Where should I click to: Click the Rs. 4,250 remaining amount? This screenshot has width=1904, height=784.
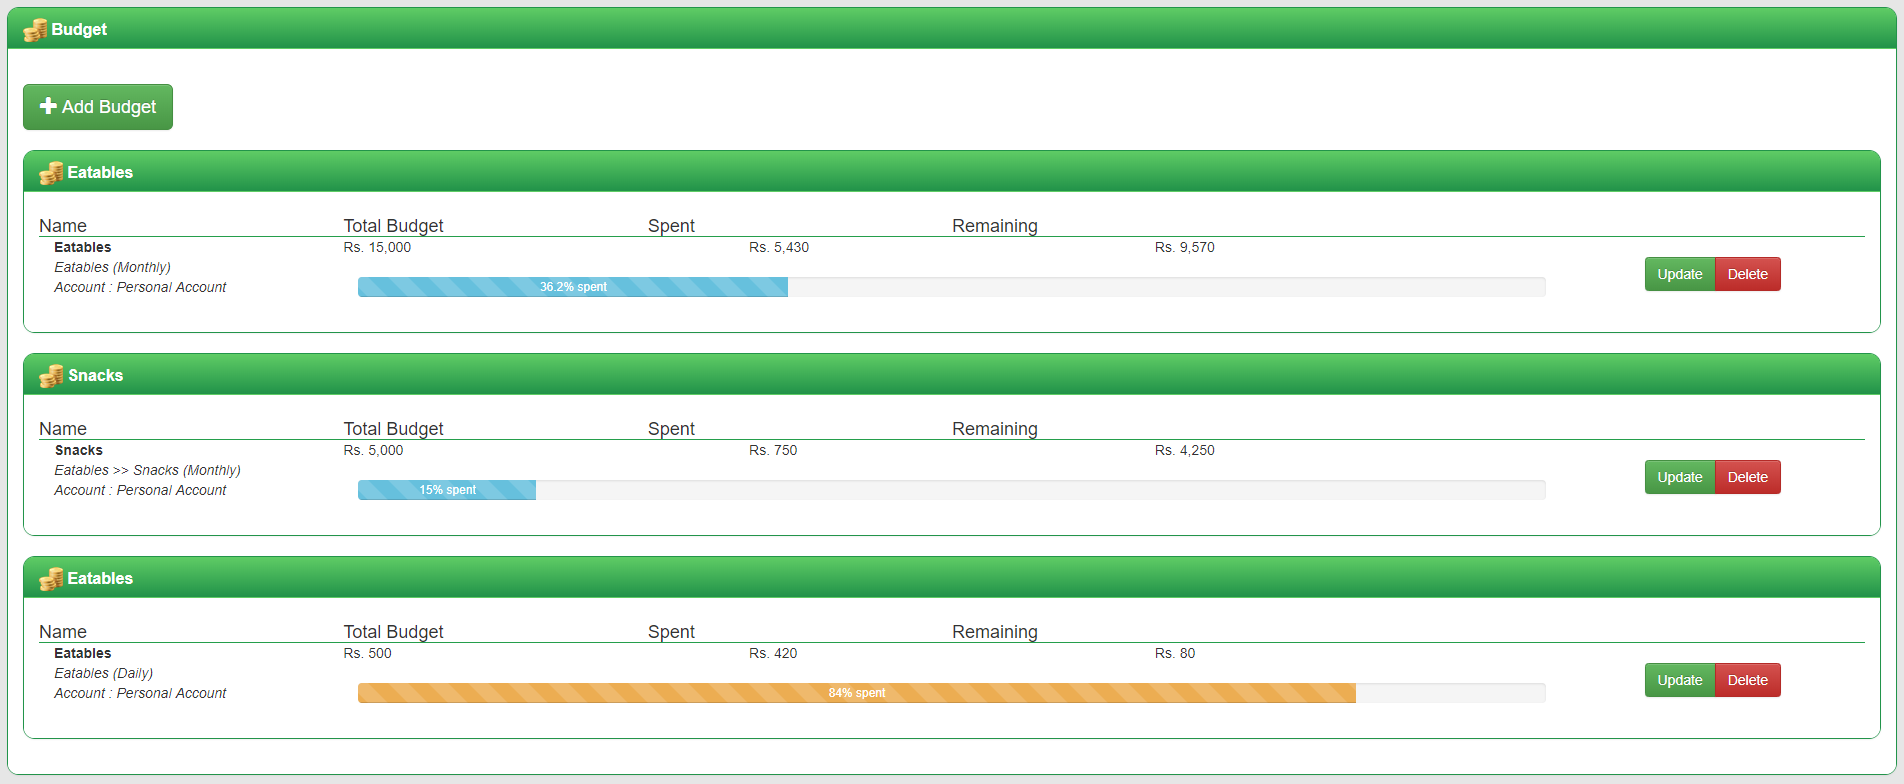pos(1184,450)
